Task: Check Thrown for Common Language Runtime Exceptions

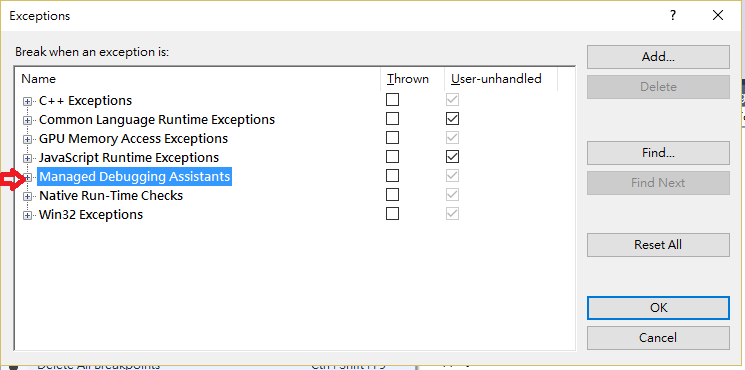Action: pos(392,119)
